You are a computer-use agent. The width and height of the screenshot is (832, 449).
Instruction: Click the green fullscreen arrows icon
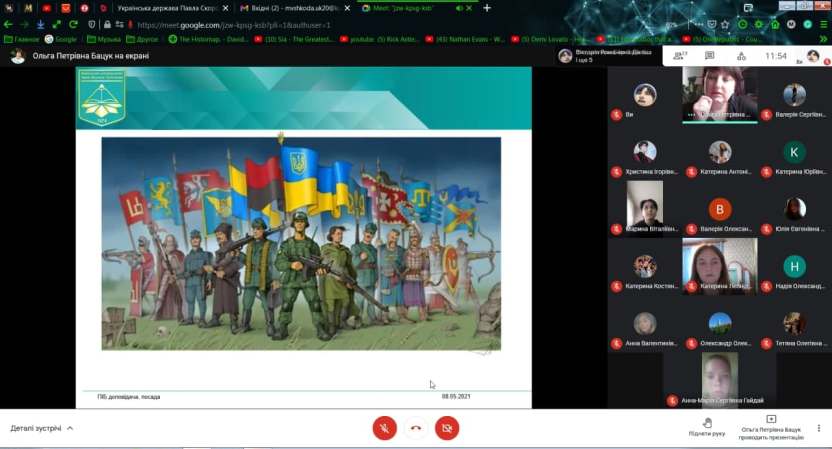[x=57, y=24]
